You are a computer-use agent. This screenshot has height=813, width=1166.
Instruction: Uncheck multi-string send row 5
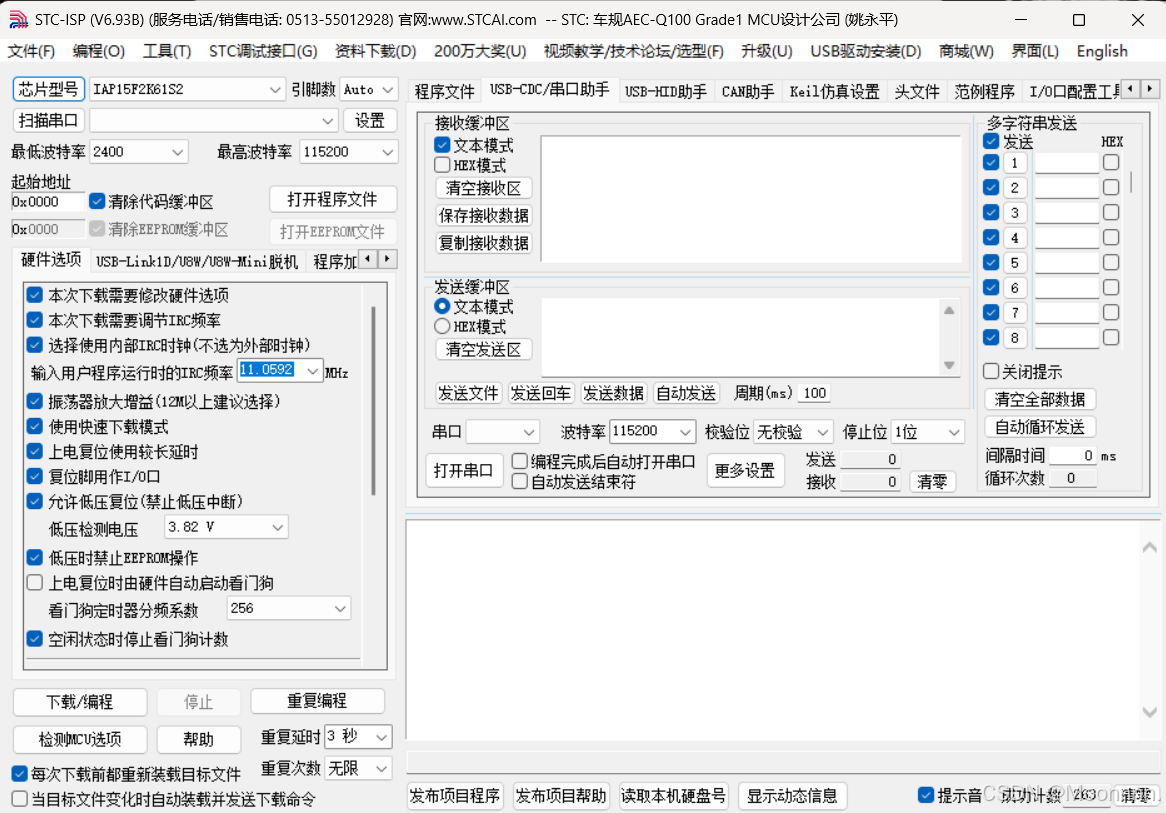[991, 262]
